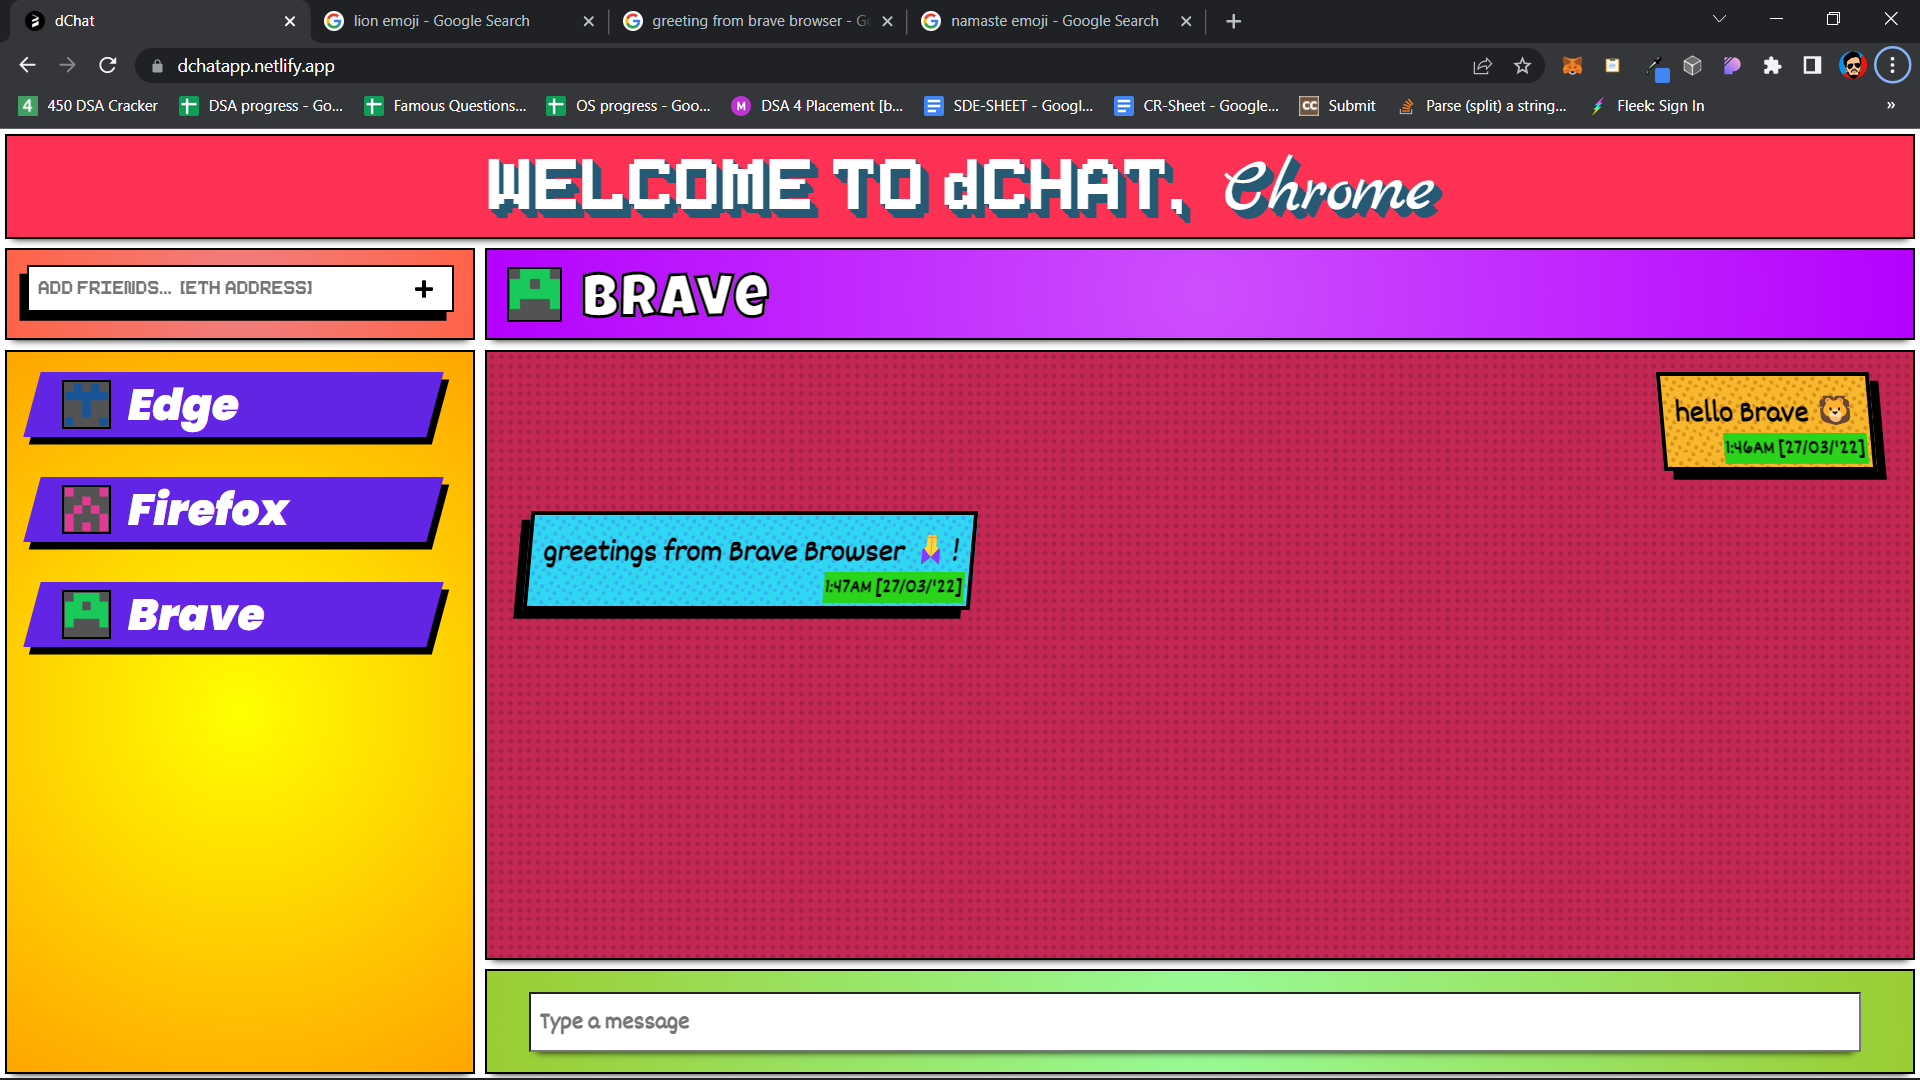Open a new browser tab

click(x=1233, y=21)
